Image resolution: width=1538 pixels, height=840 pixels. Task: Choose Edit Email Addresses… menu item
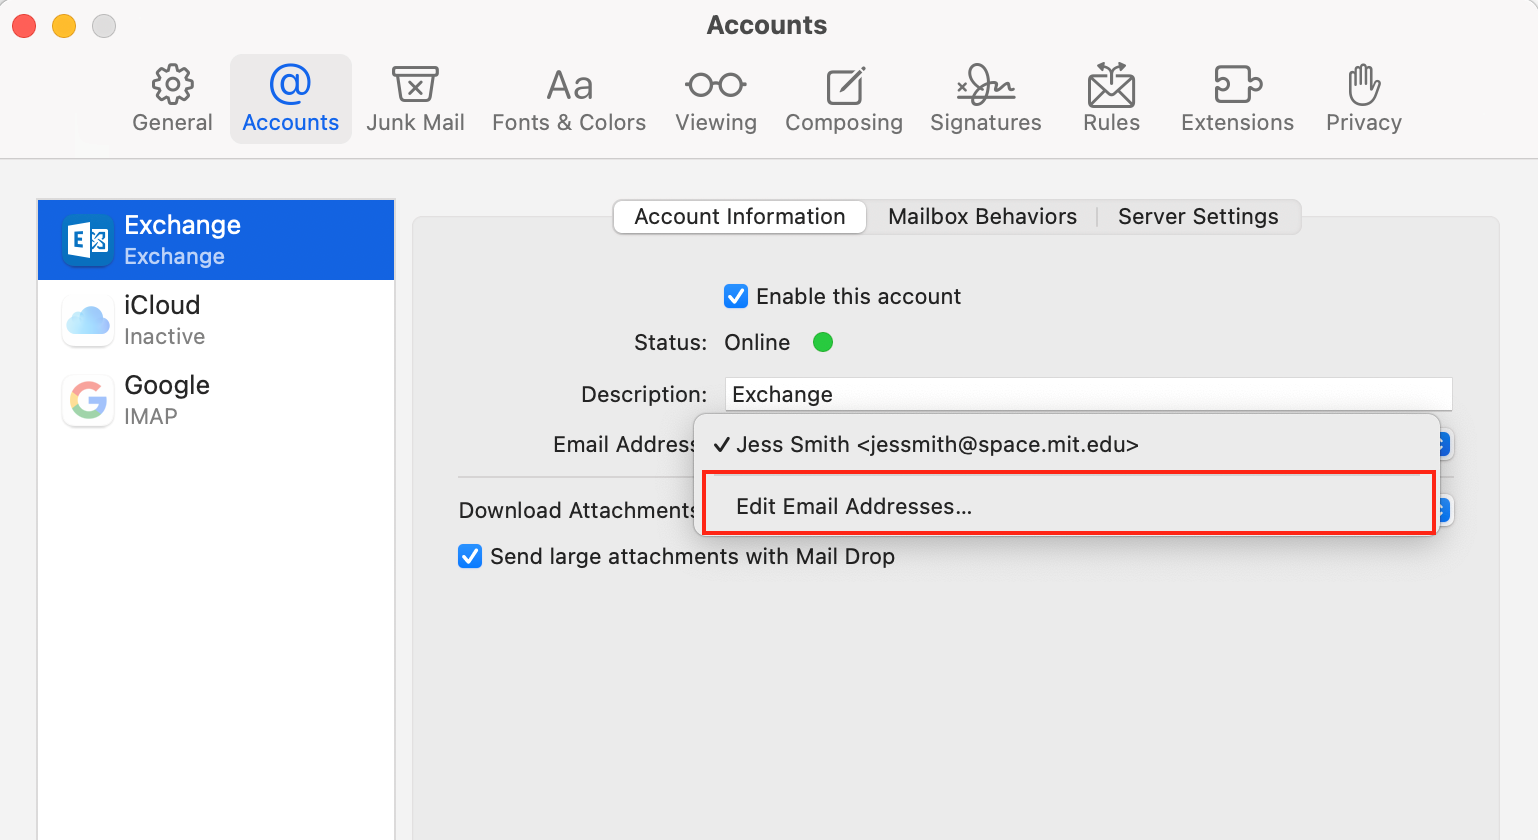[1069, 506]
